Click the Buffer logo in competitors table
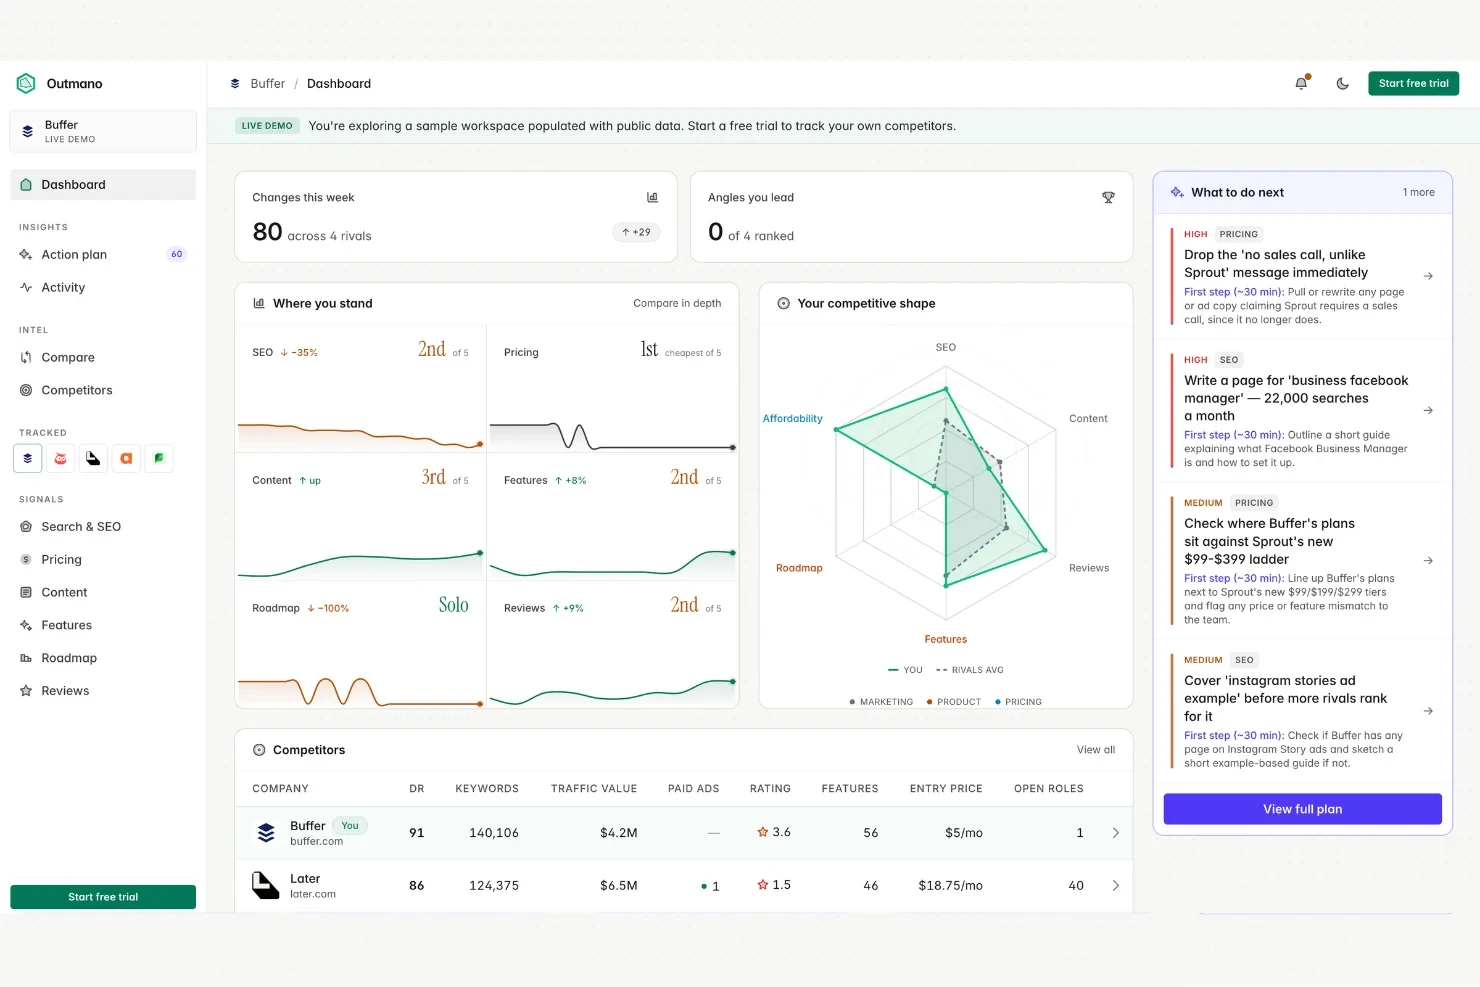Screen dimensions: 1480x987 tap(266, 833)
